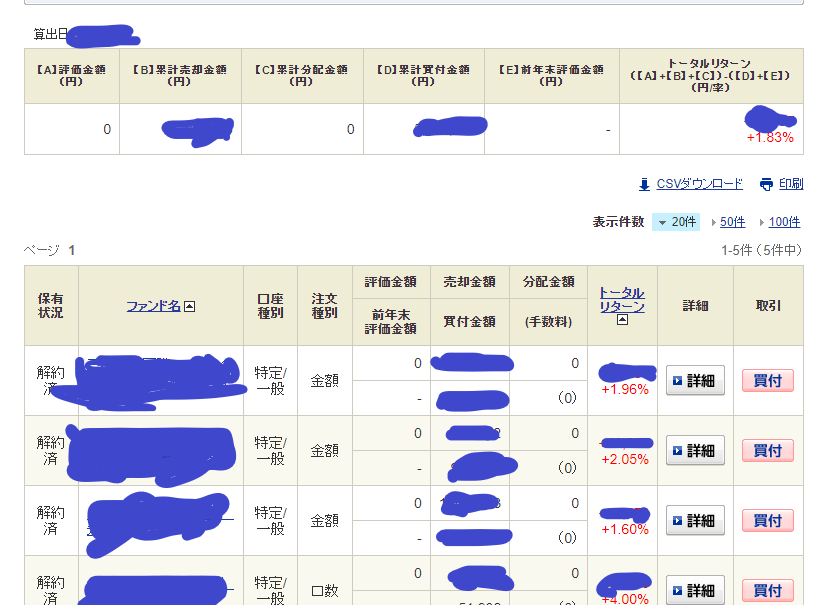Screen dimensions: 840x605
Task: Sort by the ファンド名 column header
Action: (x=153, y=306)
